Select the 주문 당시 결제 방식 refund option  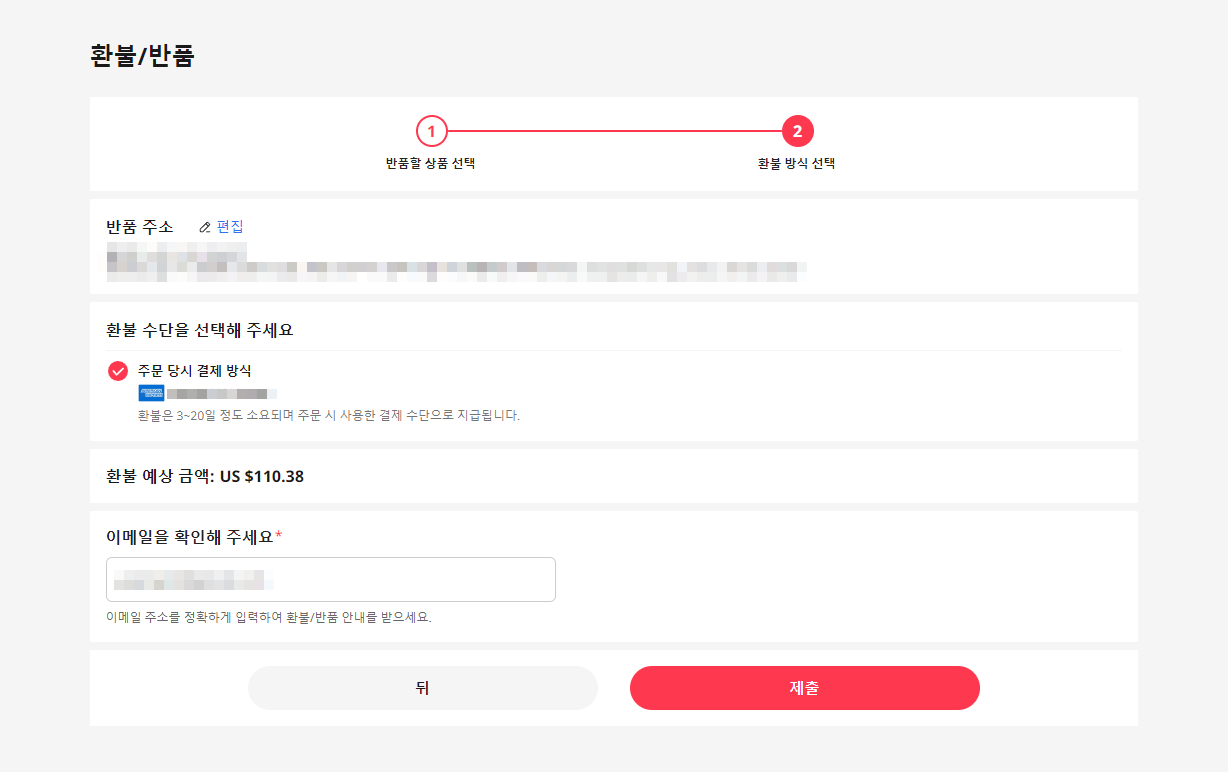[x=195, y=370]
